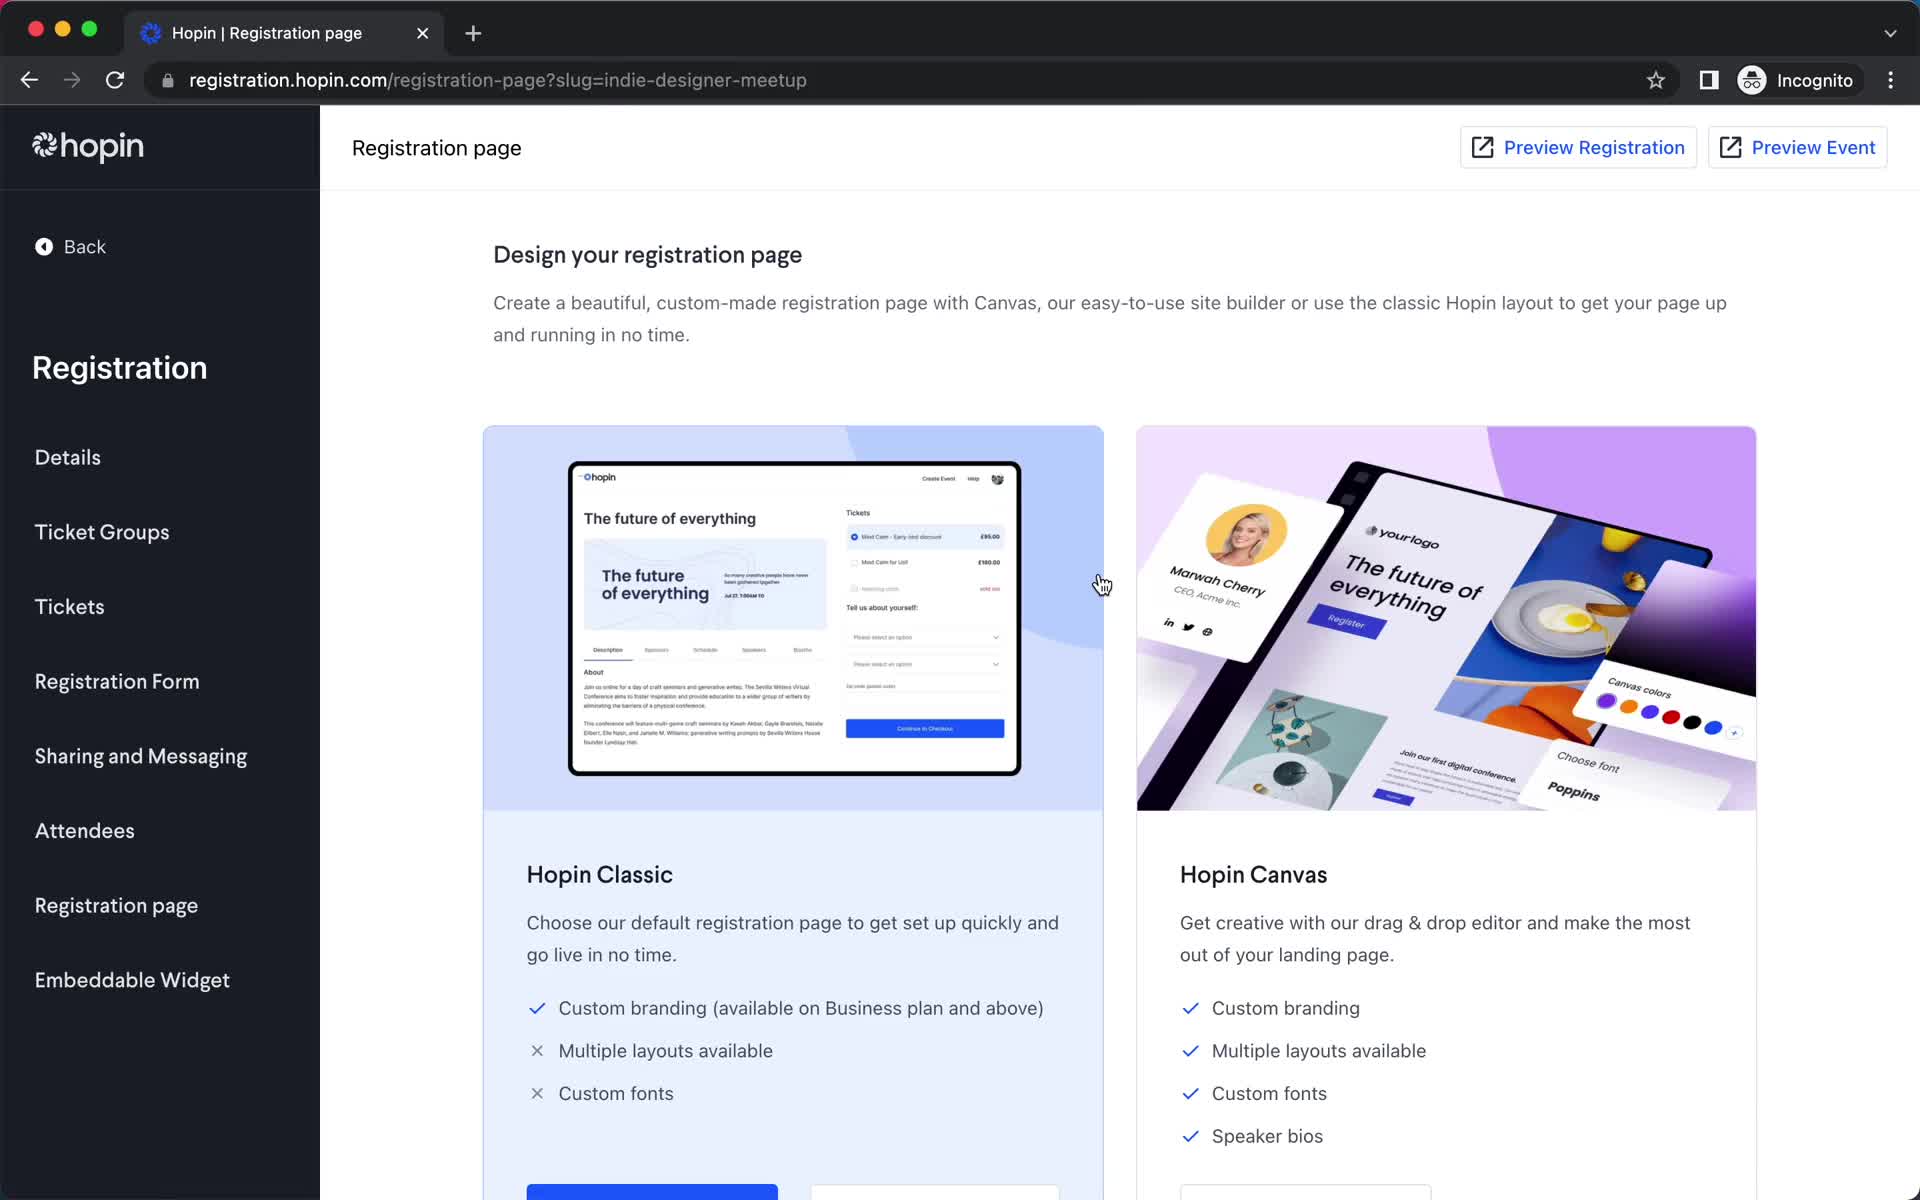
Task: Click the Hopin favicon in browser tab
Action: (x=151, y=33)
